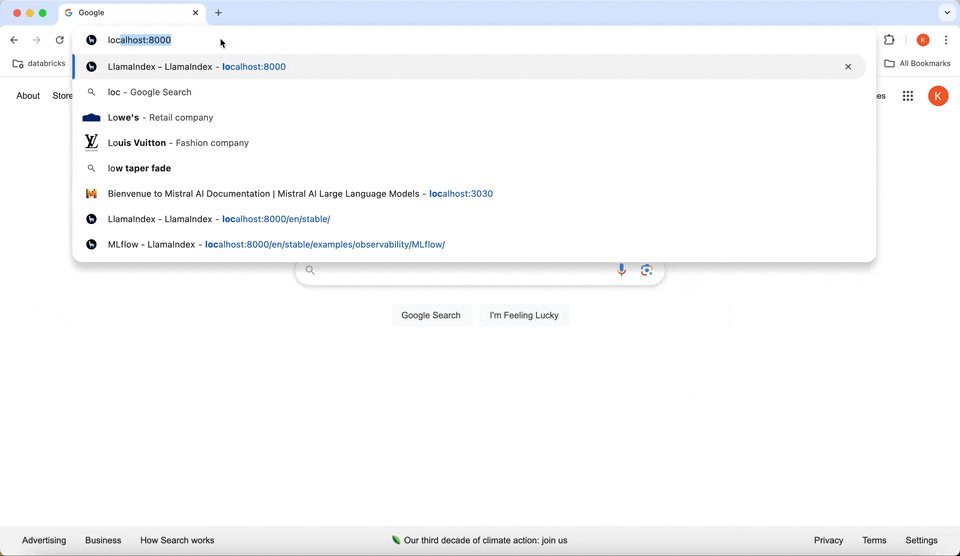The width and height of the screenshot is (960, 556).
Task: Open the Google apps grid
Action: coord(908,96)
